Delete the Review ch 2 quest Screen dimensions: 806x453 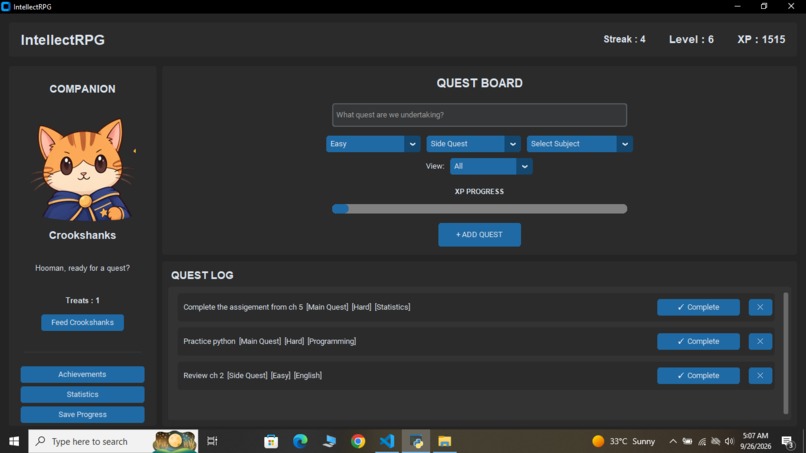760,375
